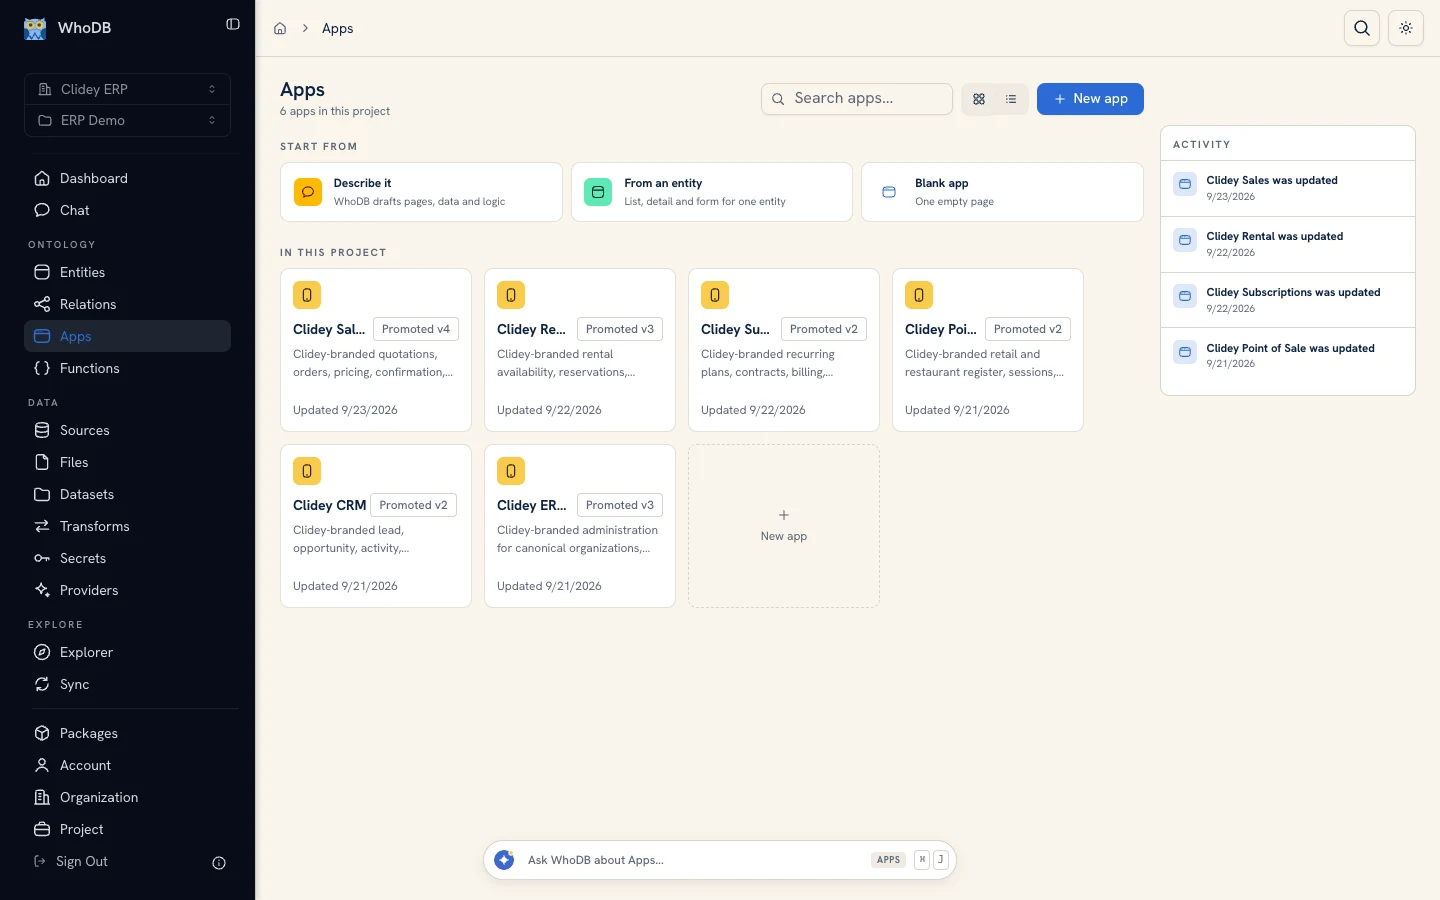The image size is (1440, 900).
Task: Open global search magnifier icon
Action: click(1362, 28)
